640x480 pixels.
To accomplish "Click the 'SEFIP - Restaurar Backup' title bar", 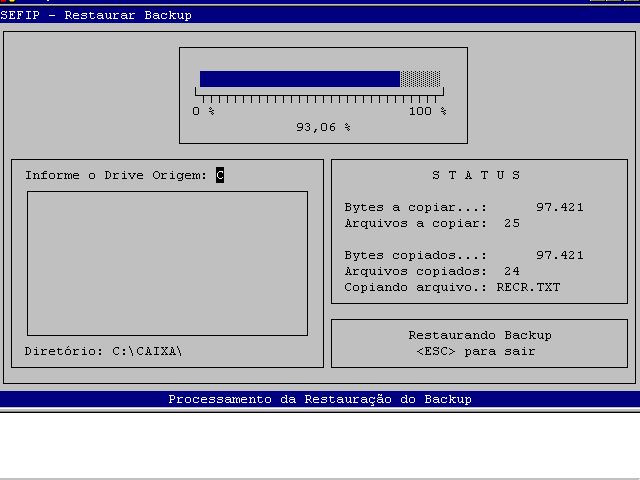I will coord(320,15).
